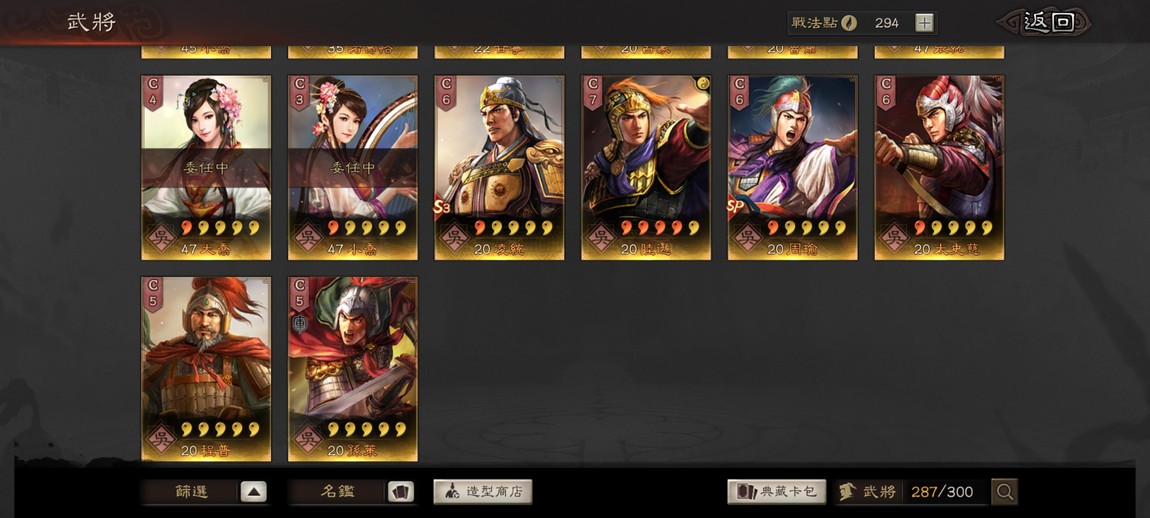Select the 陸遜 general card
1150x518 pixels.
(646, 167)
